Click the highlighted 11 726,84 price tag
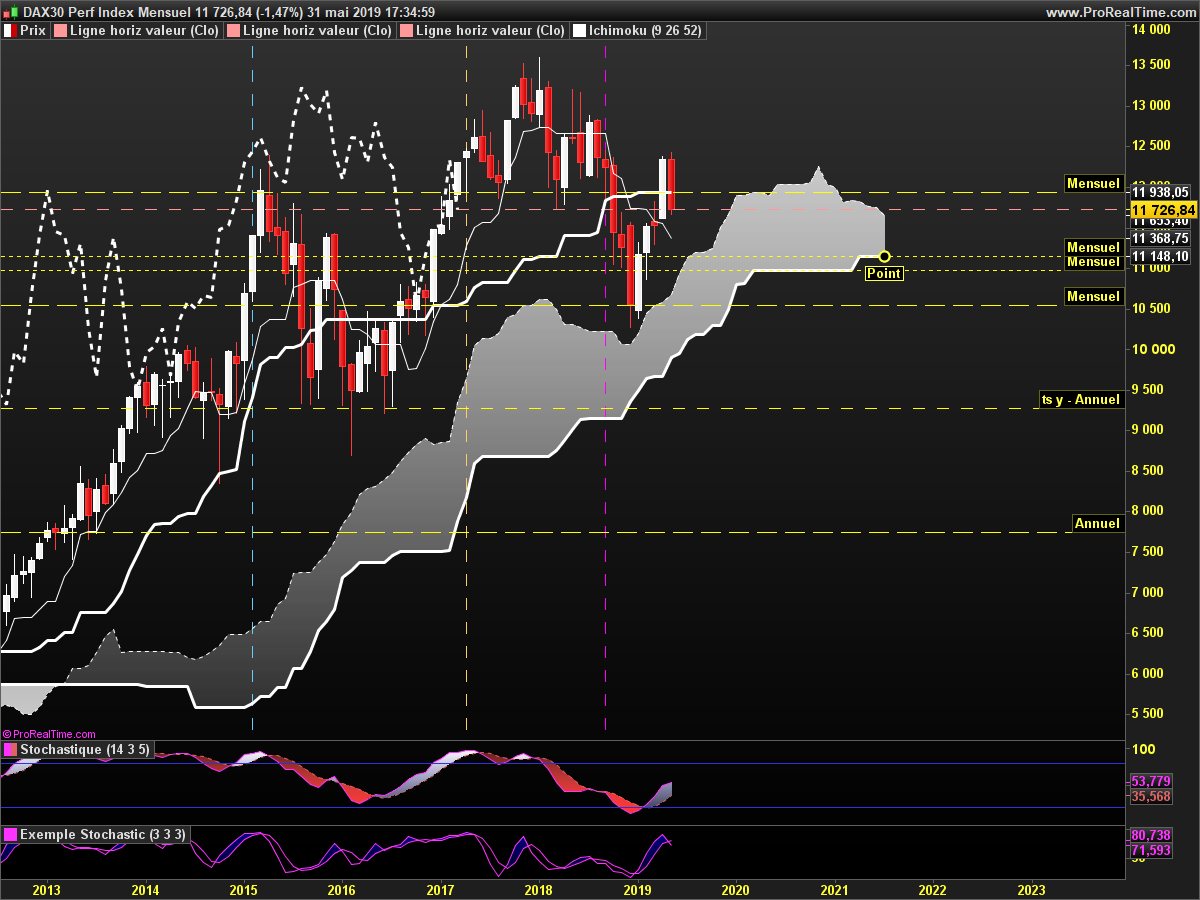The height and width of the screenshot is (900, 1200). point(1163,209)
